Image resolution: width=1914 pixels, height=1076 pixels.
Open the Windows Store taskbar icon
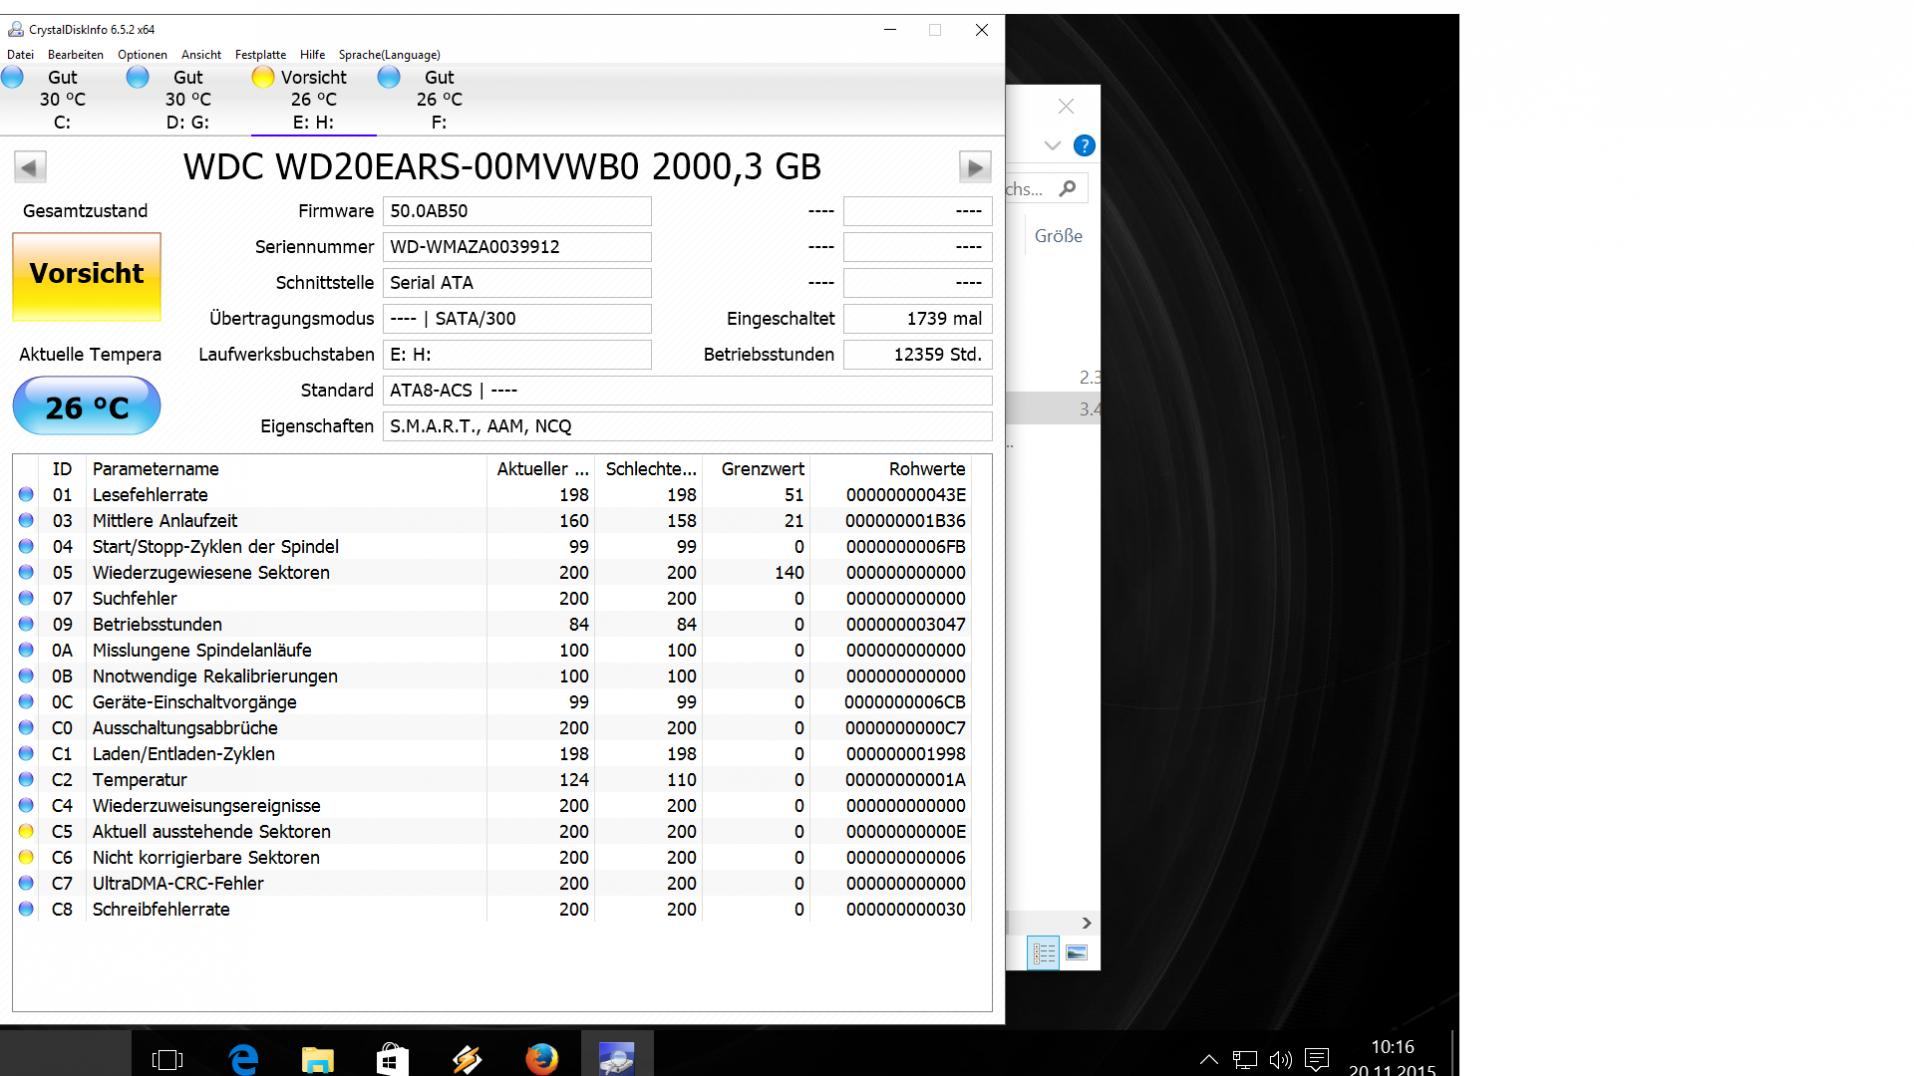click(x=392, y=1058)
